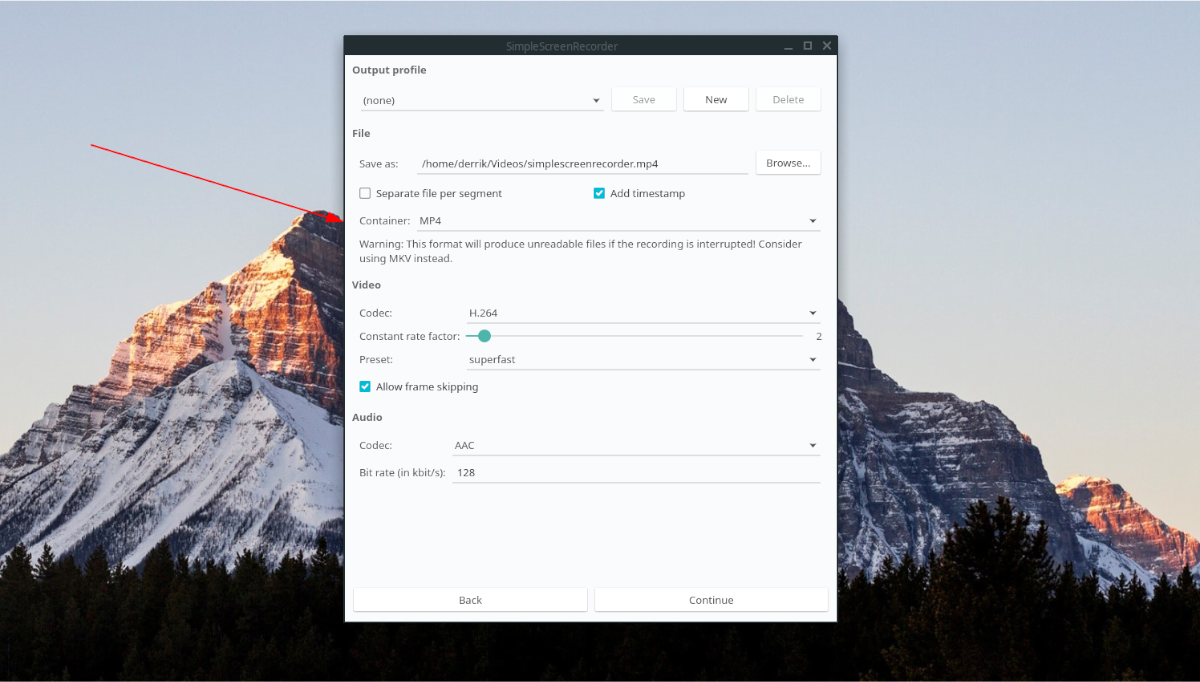Image resolution: width=1200 pixels, height=682 pixels.
Task: Maximize the SimpleScreenRecorder window
Action: [x=808, y=46]
